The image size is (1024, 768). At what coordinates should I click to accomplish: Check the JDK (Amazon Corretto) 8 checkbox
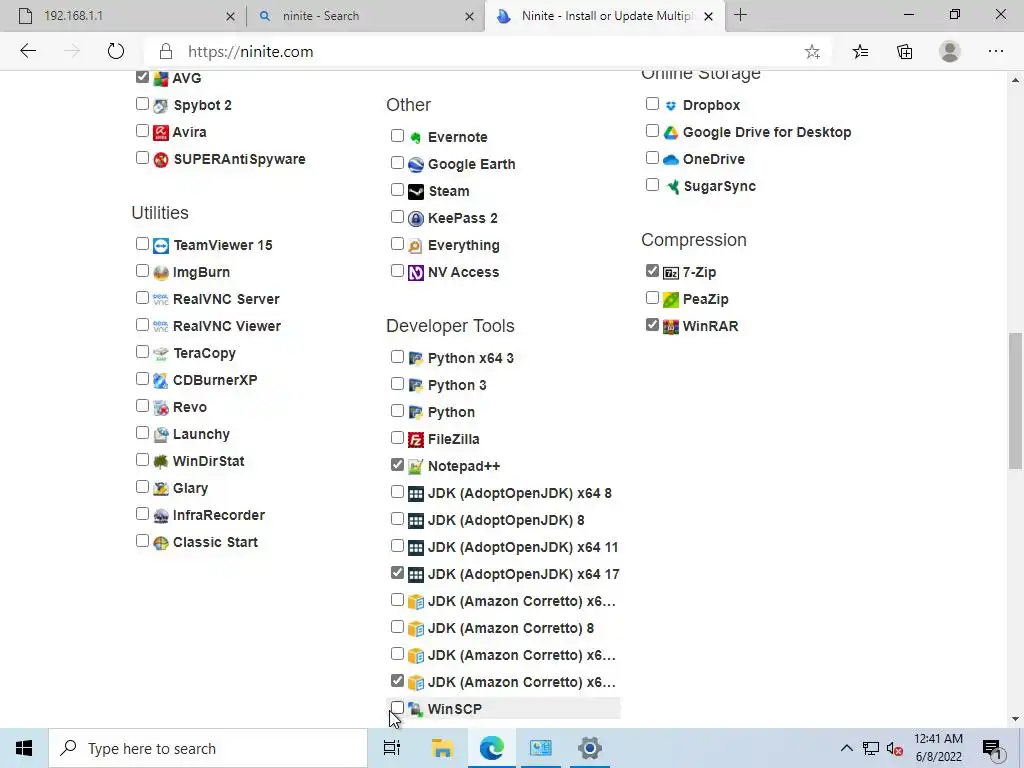pyautogui.click(x=397, y=626)
